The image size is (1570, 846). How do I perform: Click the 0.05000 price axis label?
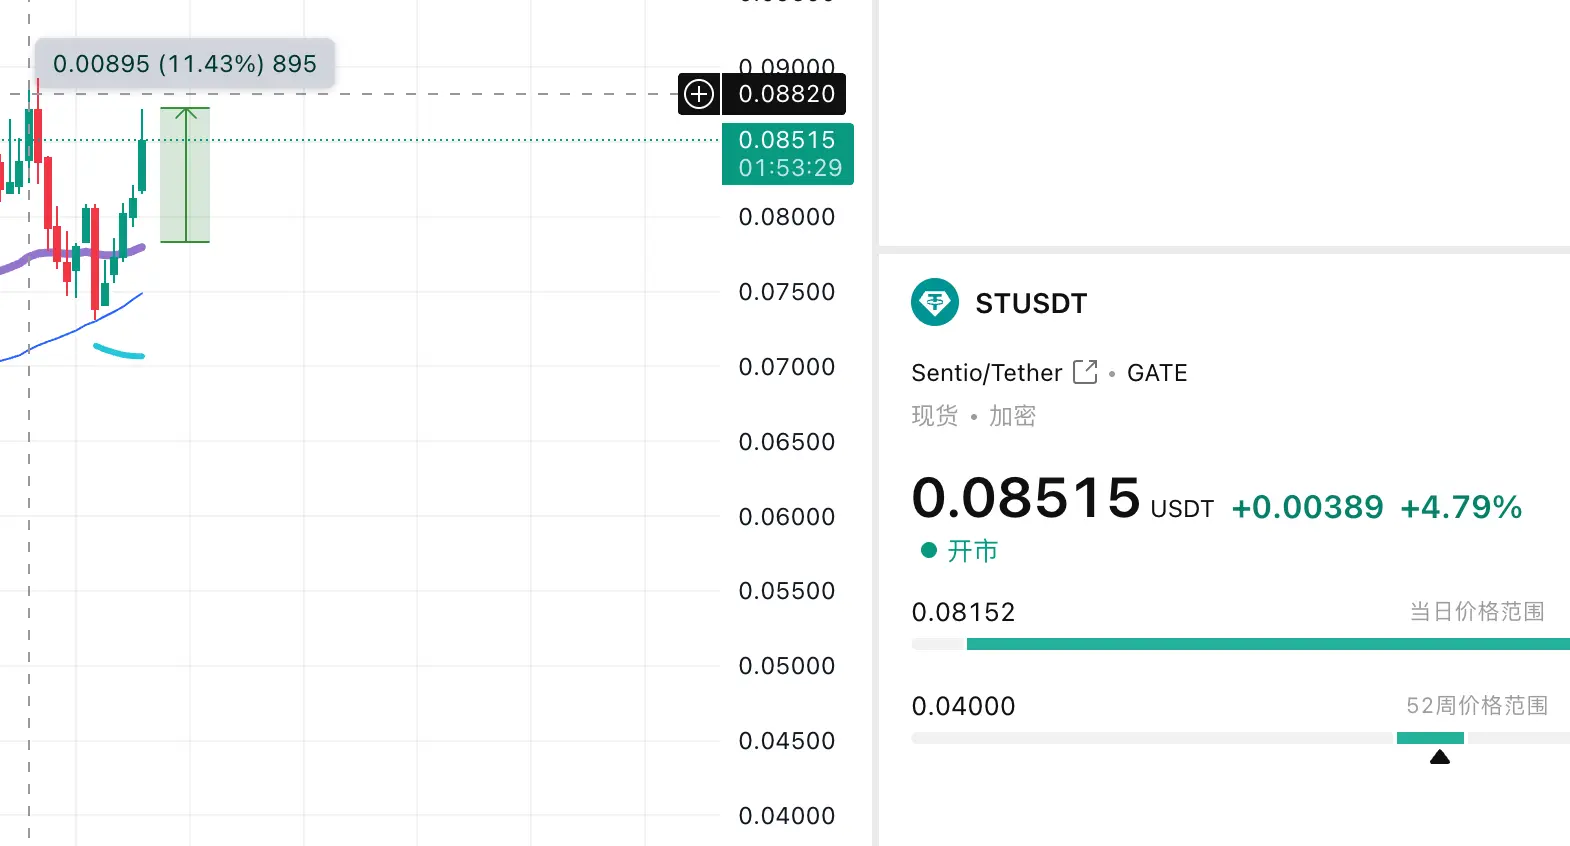click(x=787, y=666)
